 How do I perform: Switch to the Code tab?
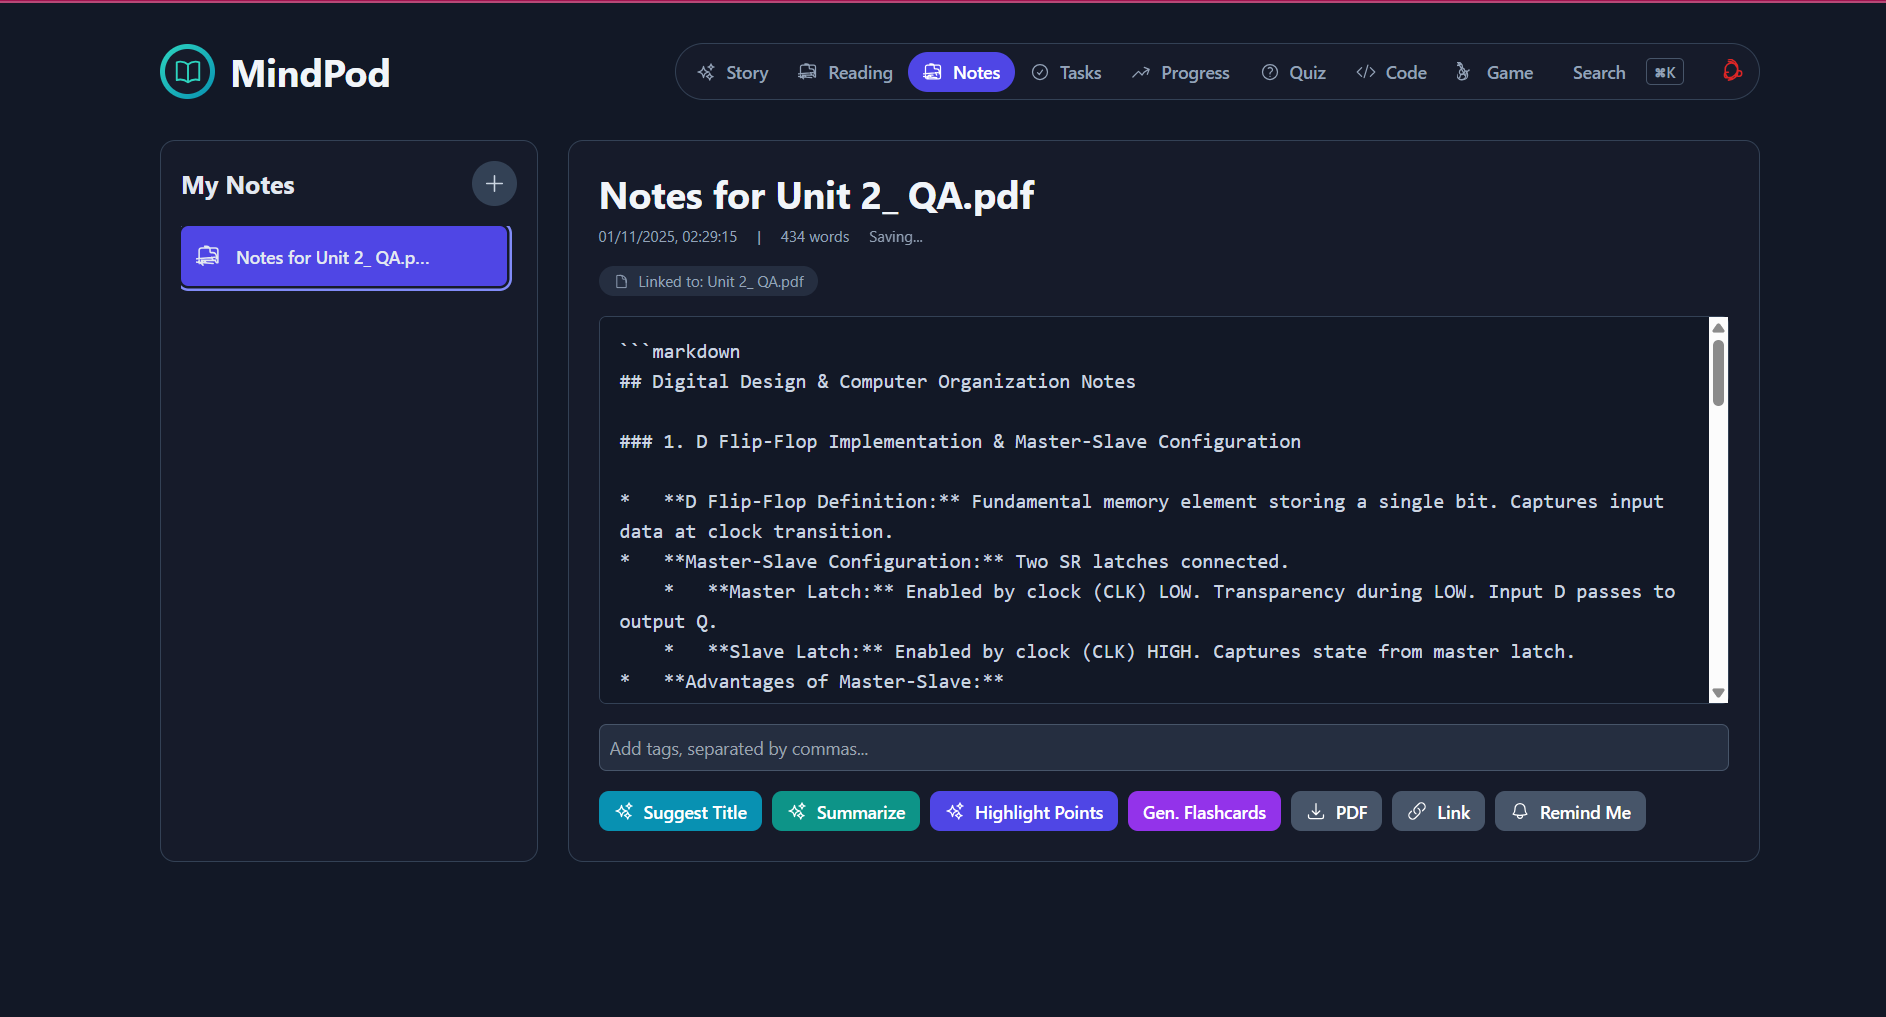coord(1391,72)
